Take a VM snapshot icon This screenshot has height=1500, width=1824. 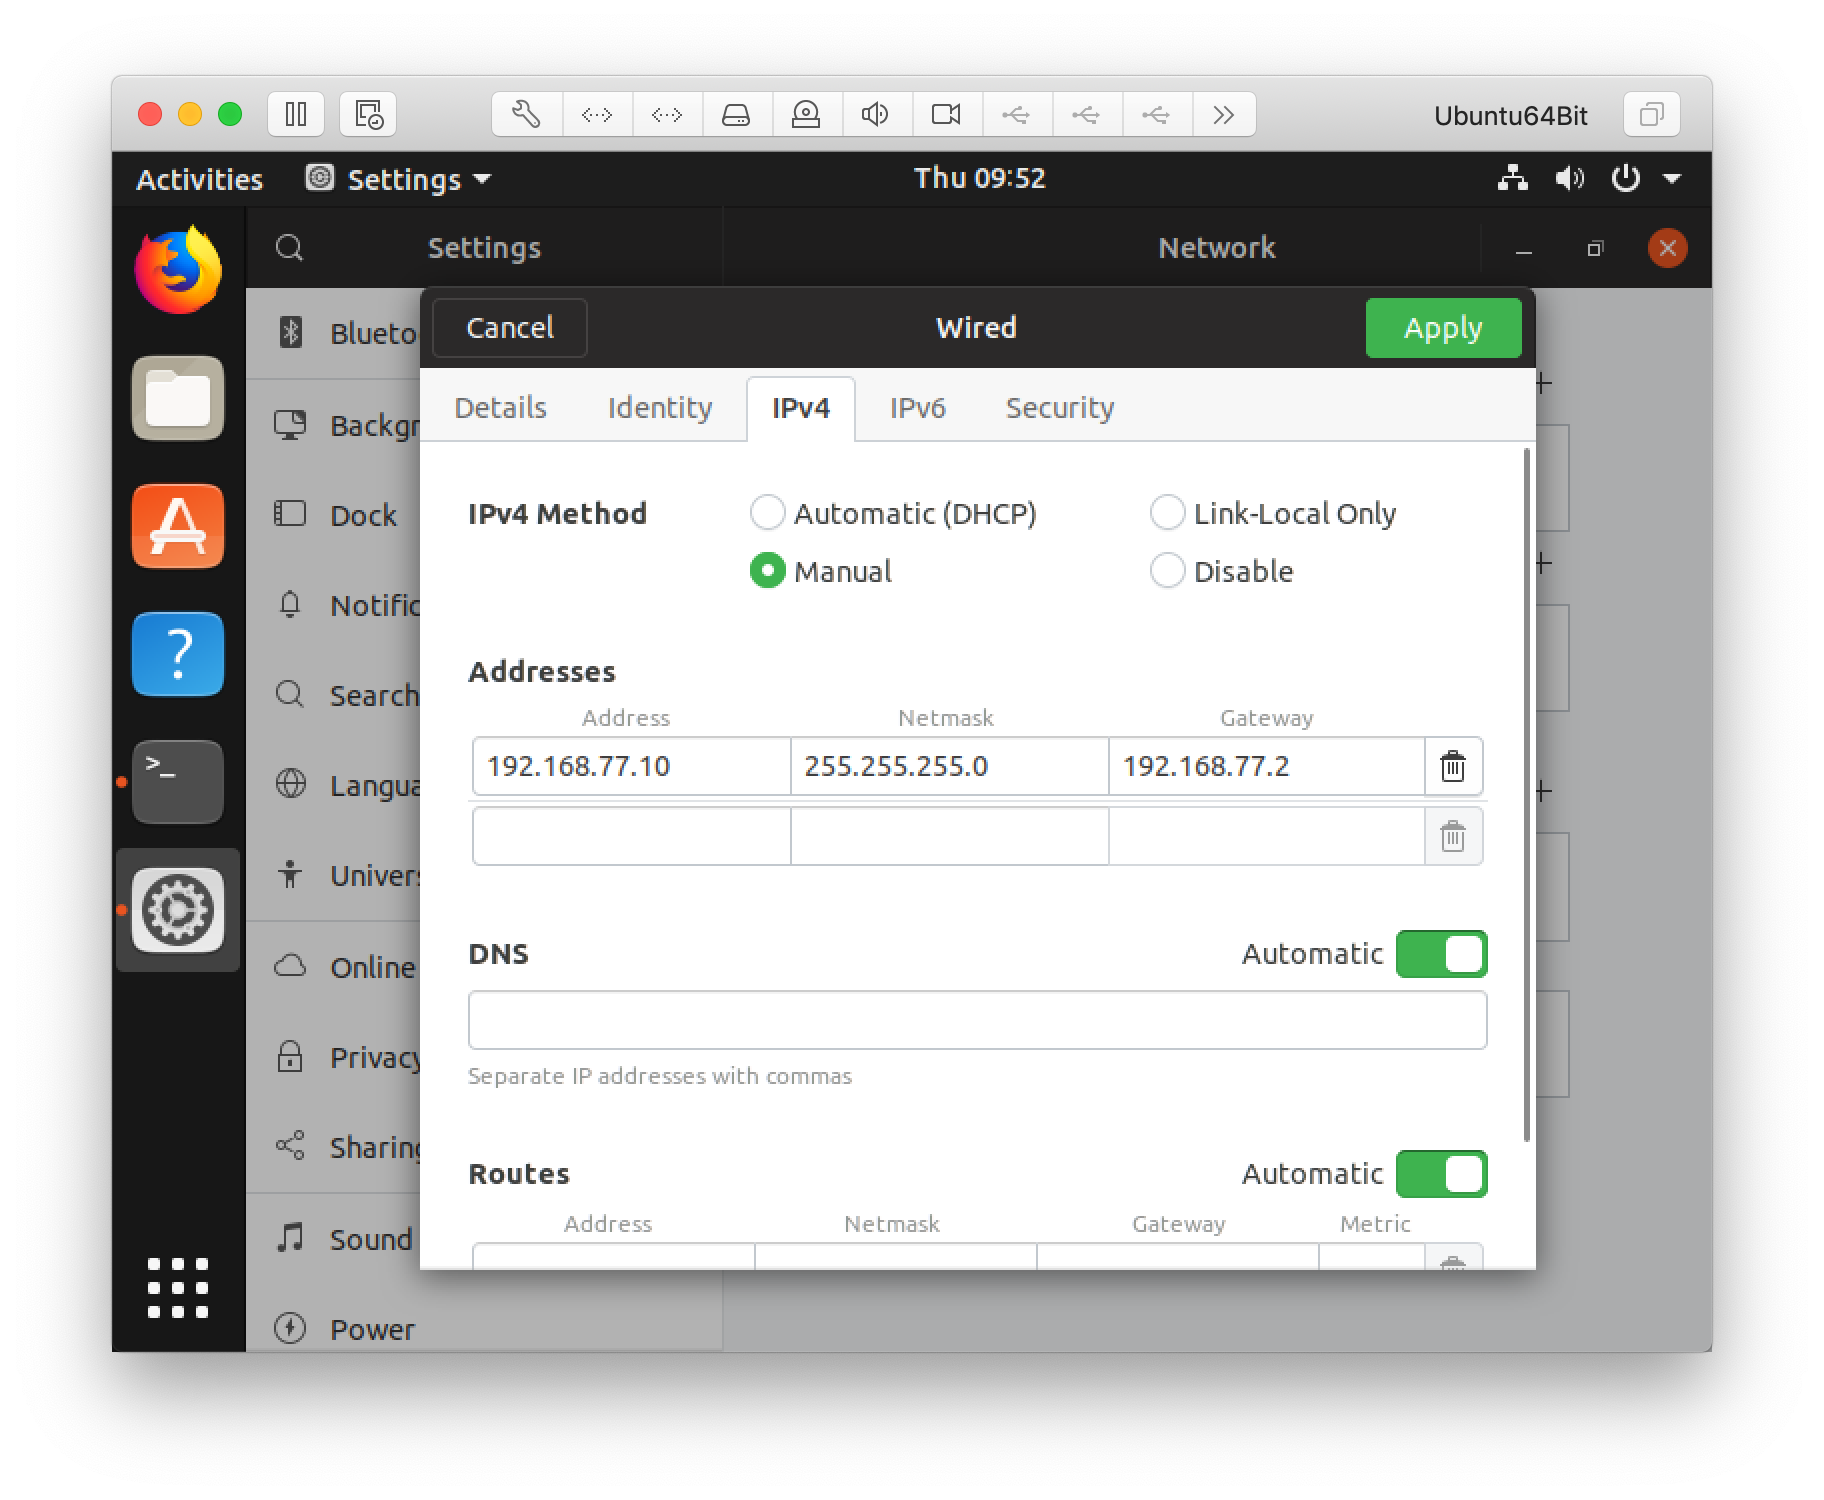[368, 115]
